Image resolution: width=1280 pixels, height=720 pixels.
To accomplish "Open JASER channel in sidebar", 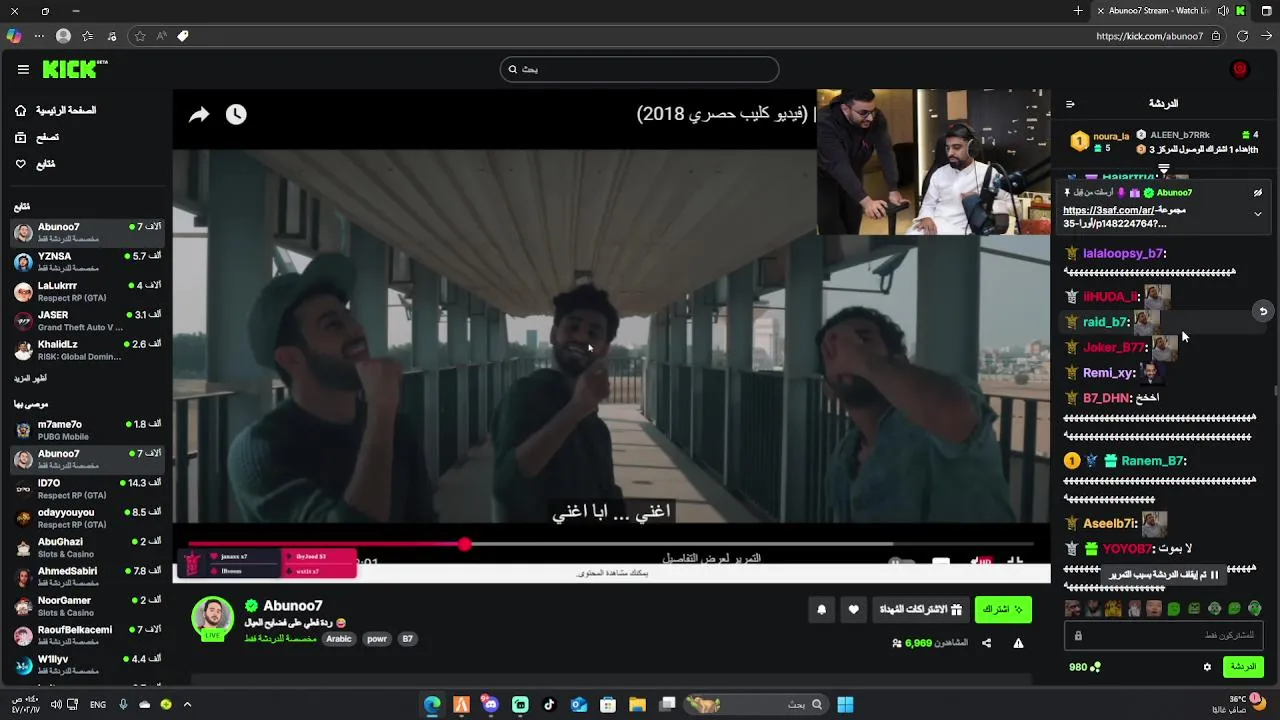I will click(x=87, y=320).
